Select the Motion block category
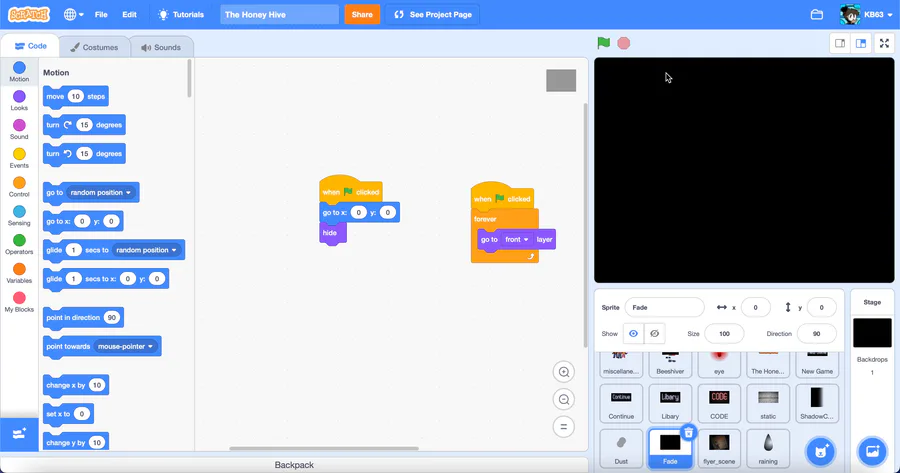This screenshot has width=900, height=473. (x=19, y=72)
